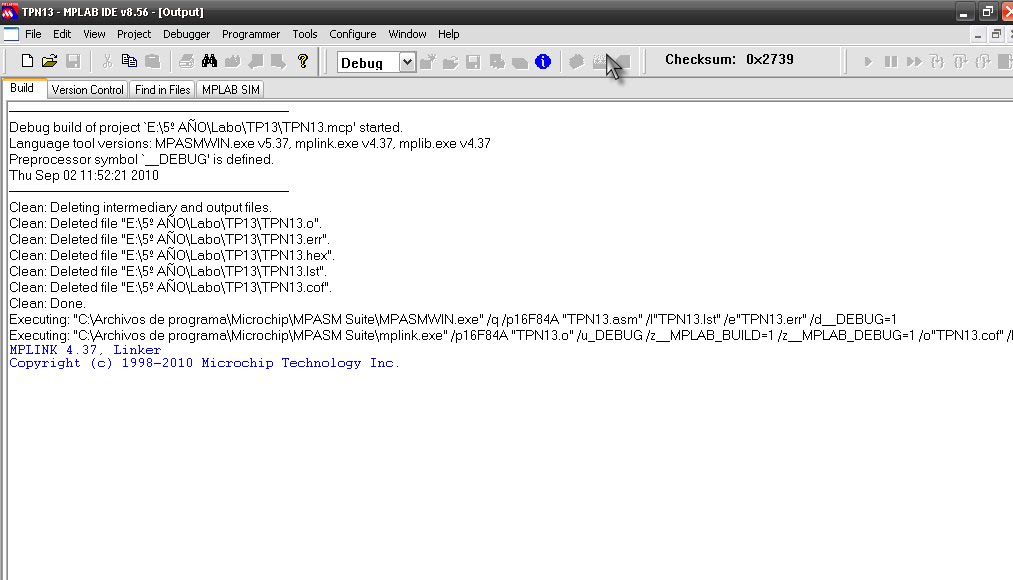Click the Step Over braces icon
1013x580 pixels.
(x=960, y=62)
